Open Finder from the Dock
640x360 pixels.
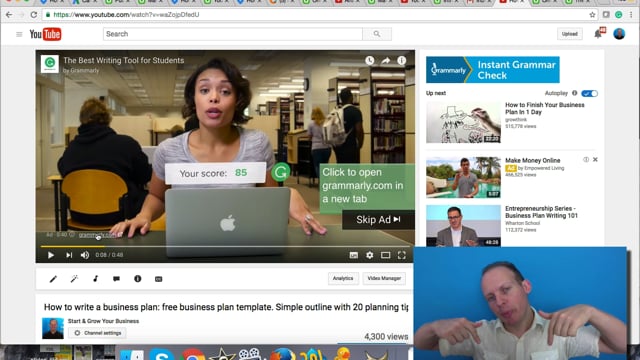[131, 355]
